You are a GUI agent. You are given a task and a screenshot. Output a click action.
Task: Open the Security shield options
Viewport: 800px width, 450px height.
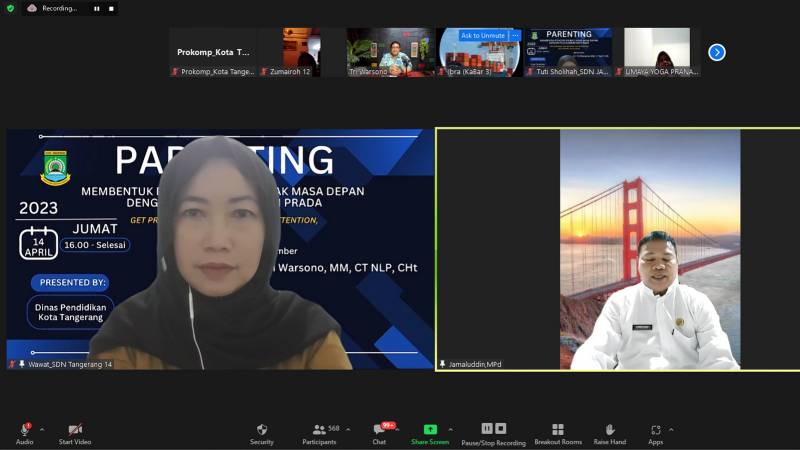tap(262, 429)
